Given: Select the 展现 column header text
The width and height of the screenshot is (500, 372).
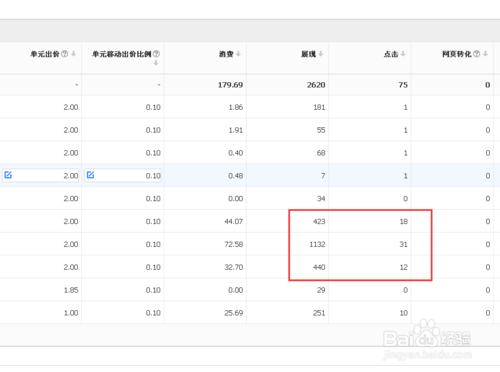Looking at the screenshot, I should tap(308, 54).
